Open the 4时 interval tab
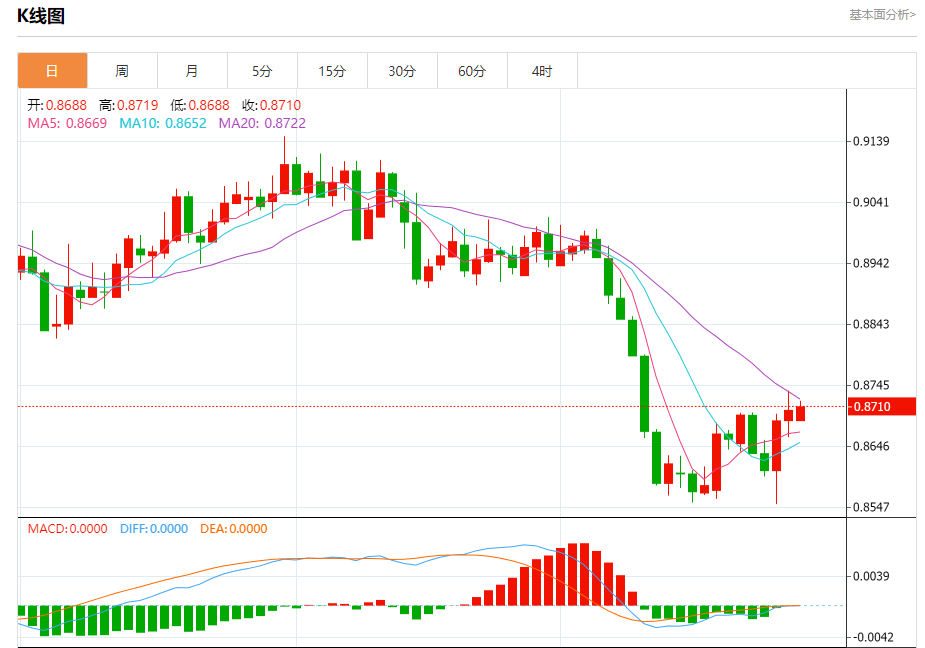 click(542, 71)
